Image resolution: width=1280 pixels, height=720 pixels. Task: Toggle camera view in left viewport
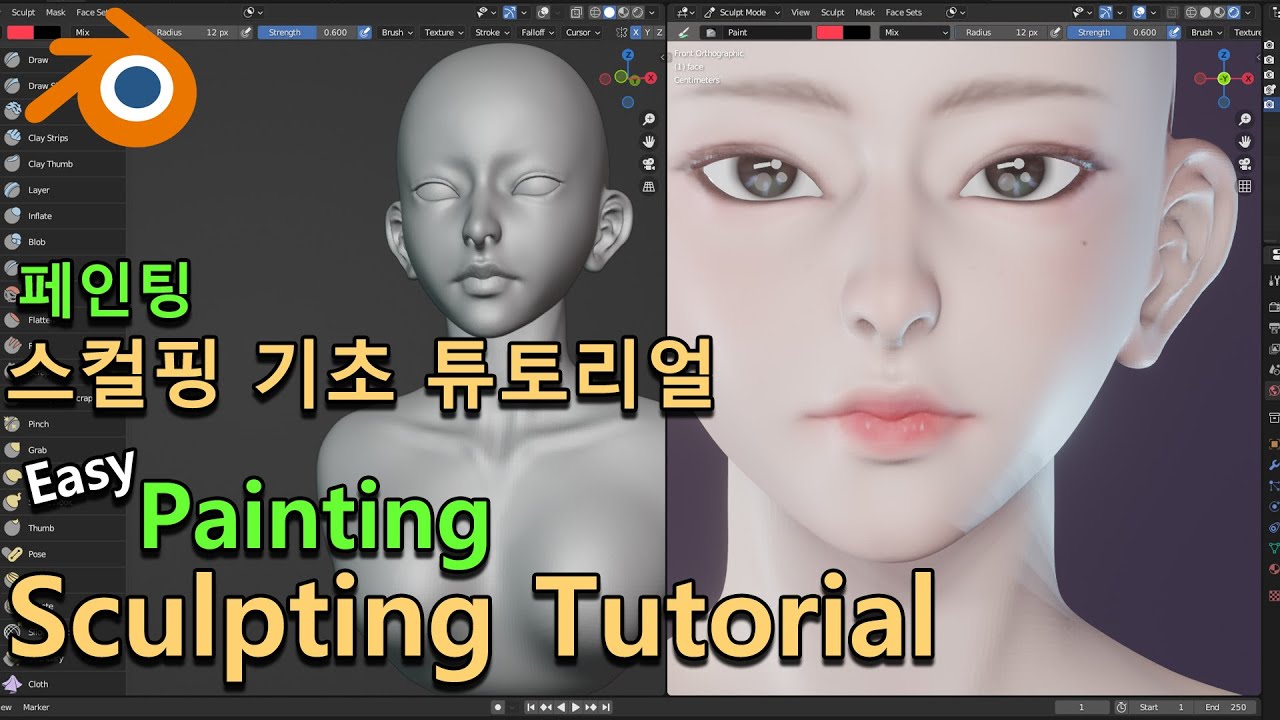pyautogui.click(x=649, y=164)
